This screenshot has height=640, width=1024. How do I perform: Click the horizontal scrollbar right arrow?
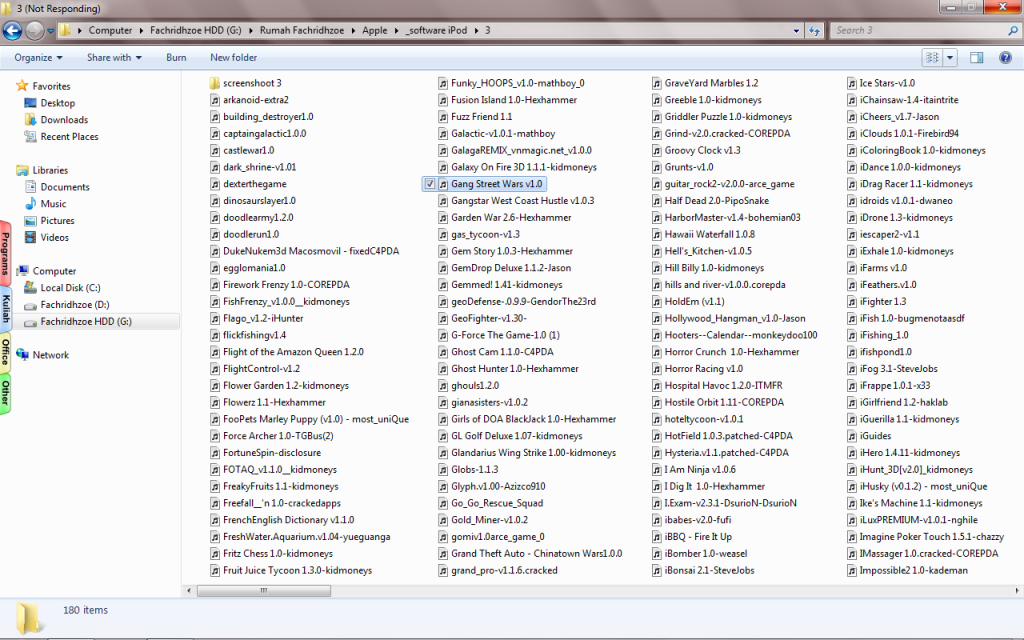[1016, 590]
